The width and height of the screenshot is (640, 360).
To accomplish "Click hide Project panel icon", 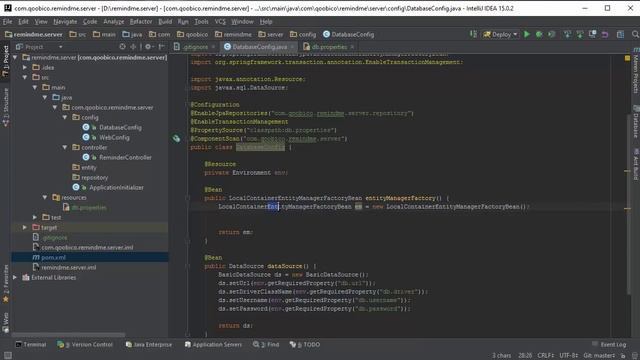I will (162, 47).
